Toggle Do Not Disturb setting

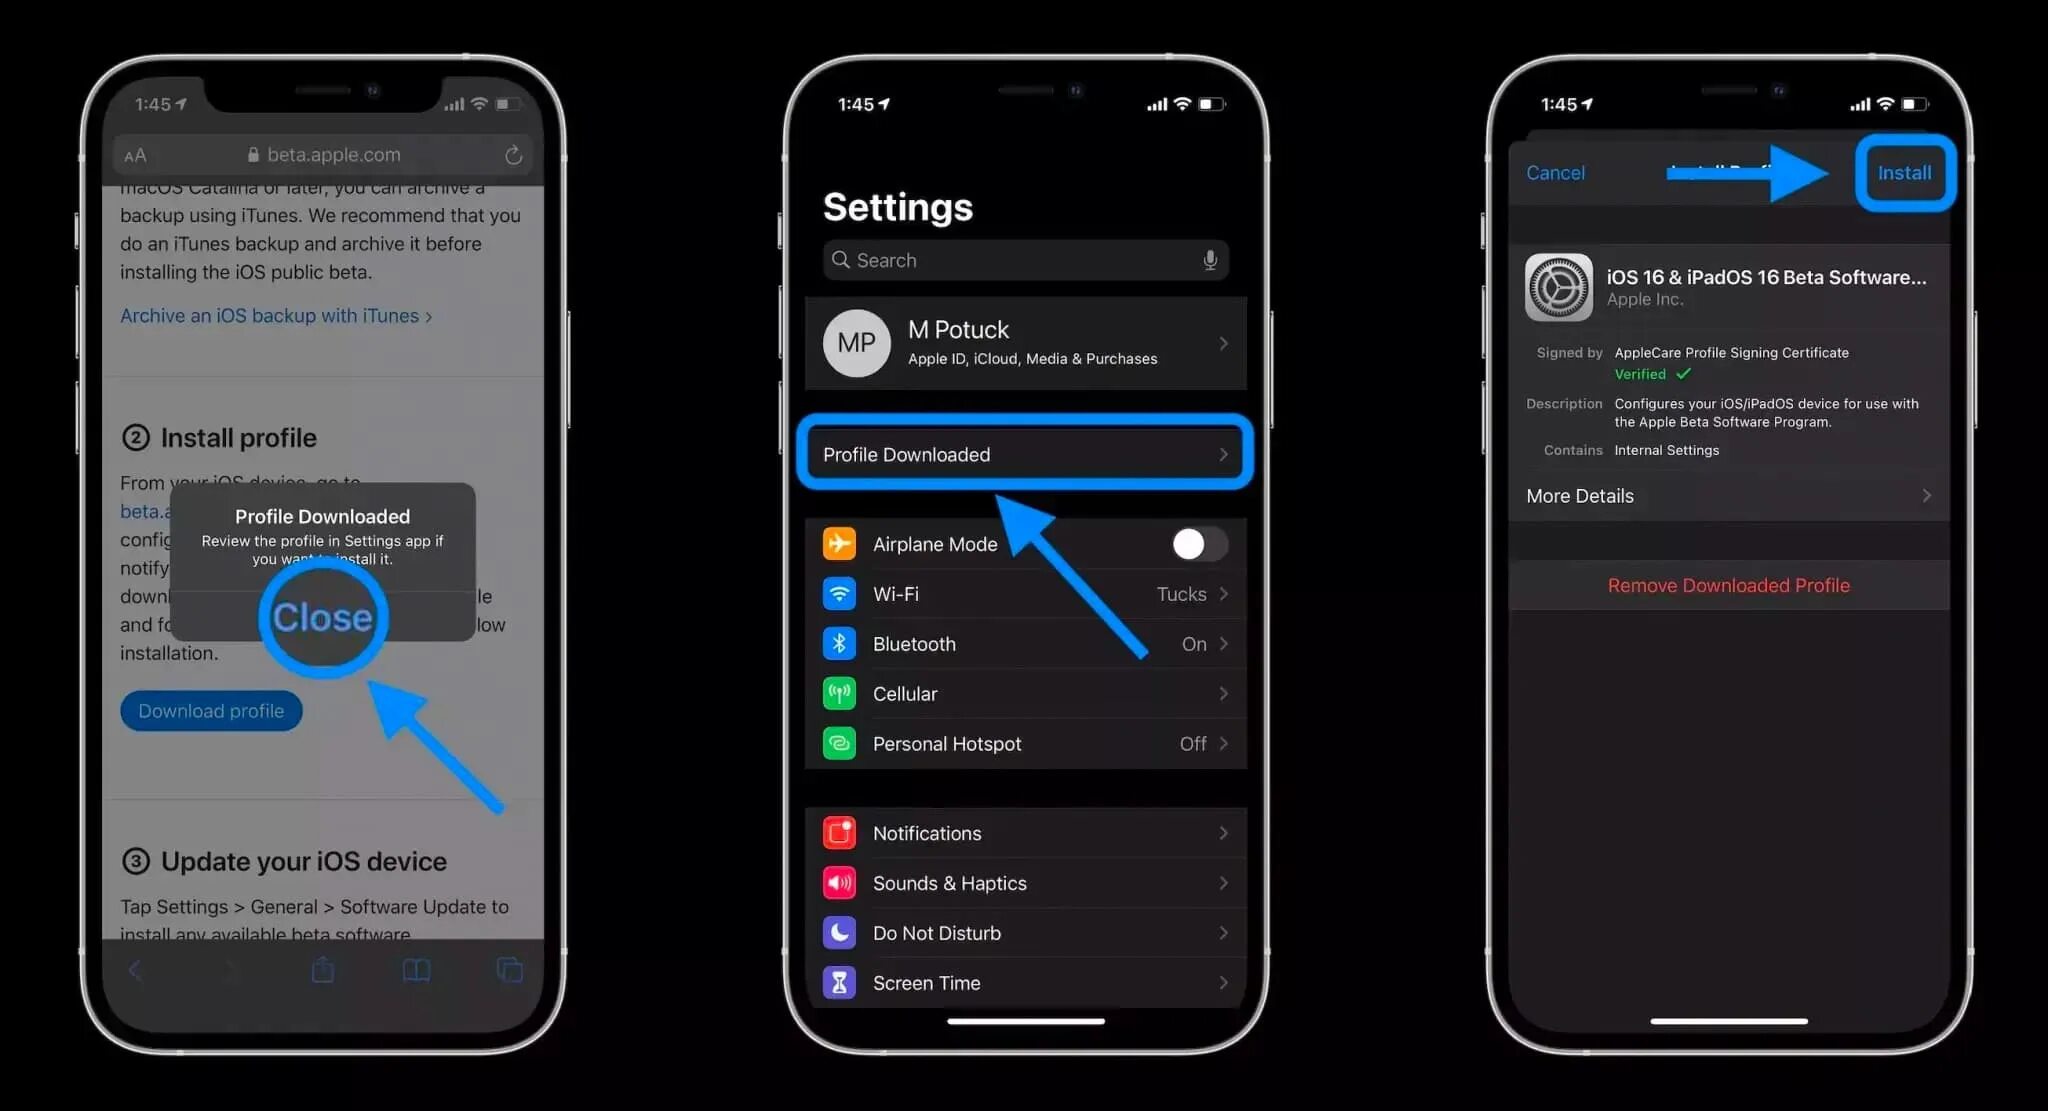(x=1027, y=933)
